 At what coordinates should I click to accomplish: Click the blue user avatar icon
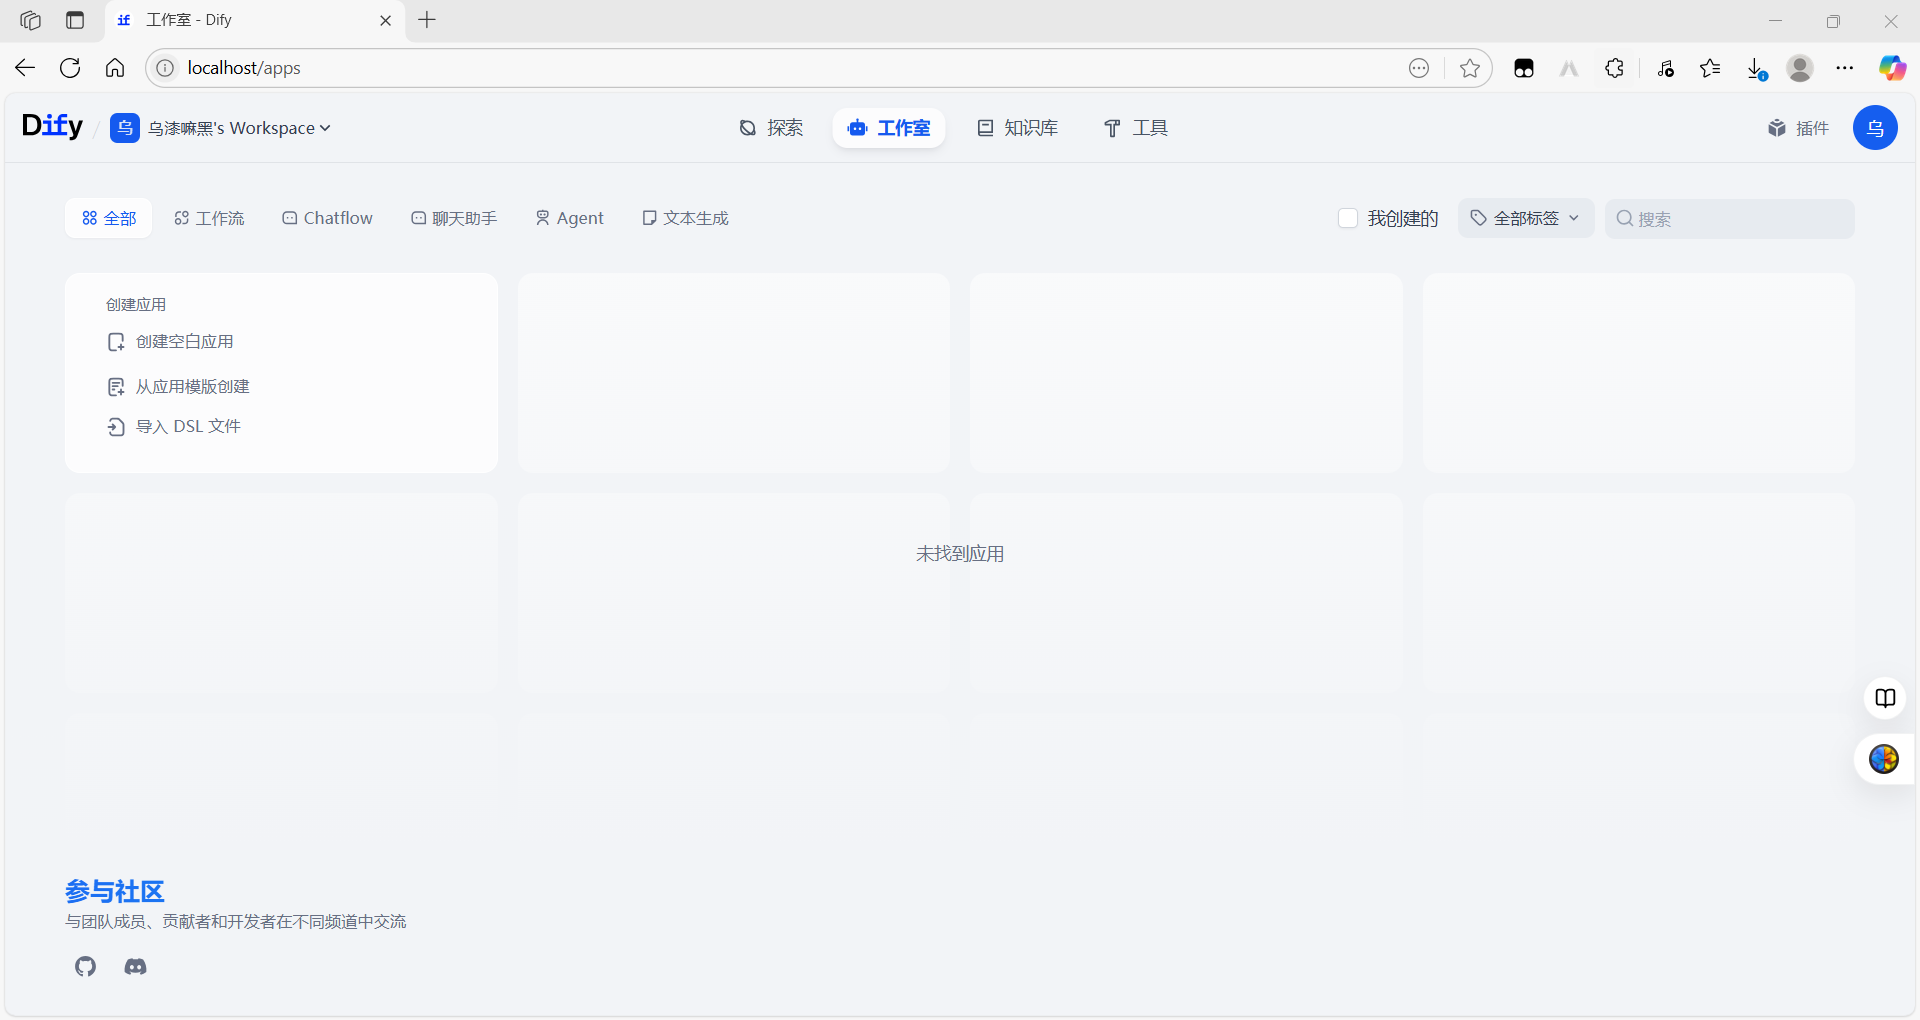coord(1875,128)
